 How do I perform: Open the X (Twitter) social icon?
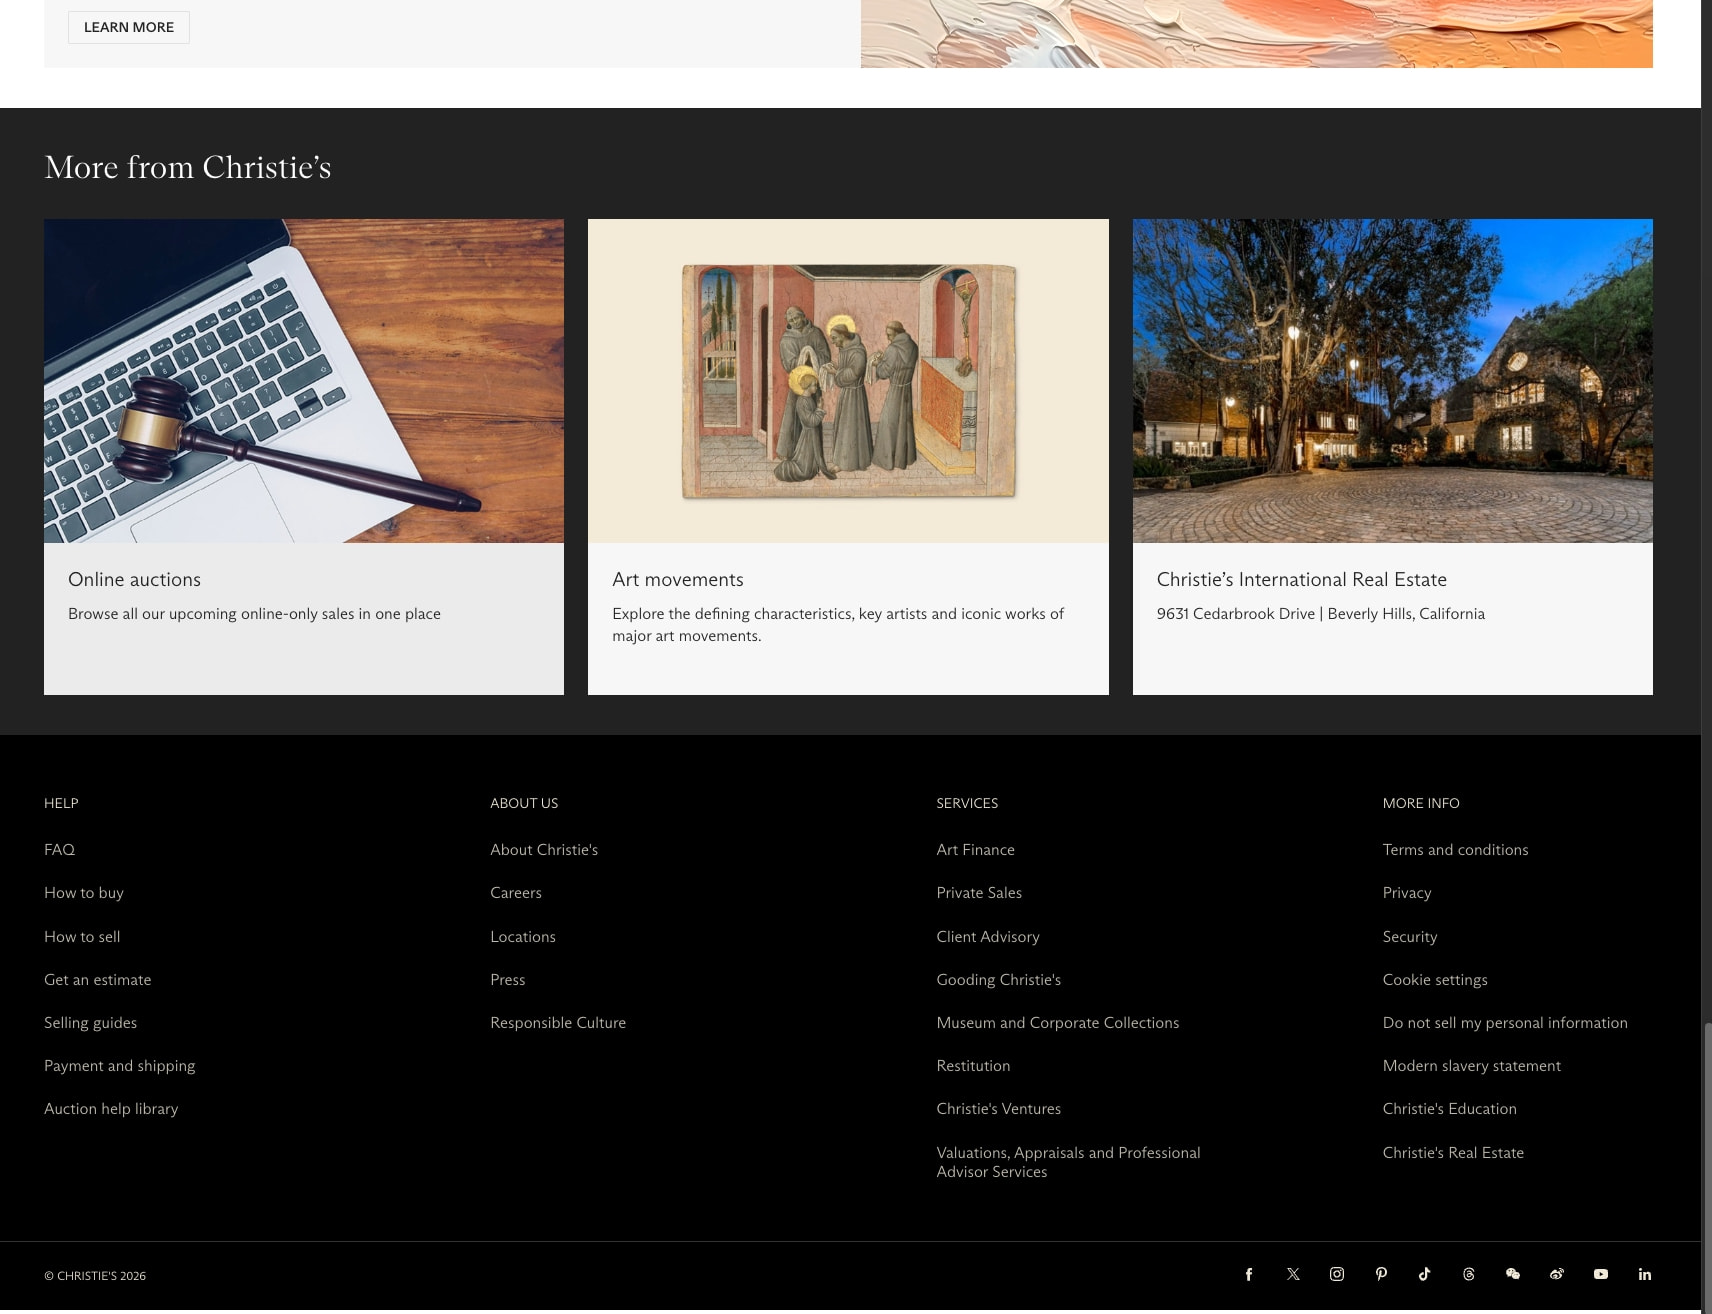click(1293, 1274)
